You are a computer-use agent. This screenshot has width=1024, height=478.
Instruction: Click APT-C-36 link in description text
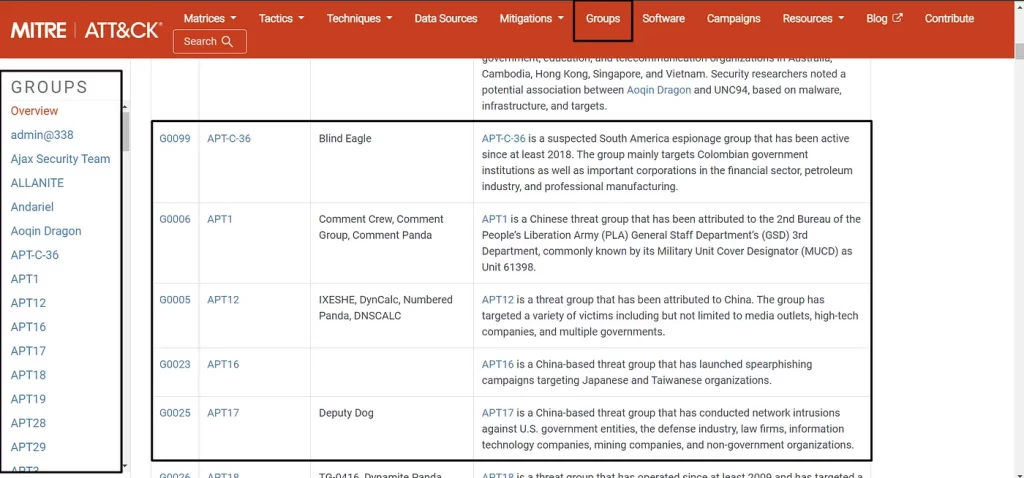tap(504, 138)
